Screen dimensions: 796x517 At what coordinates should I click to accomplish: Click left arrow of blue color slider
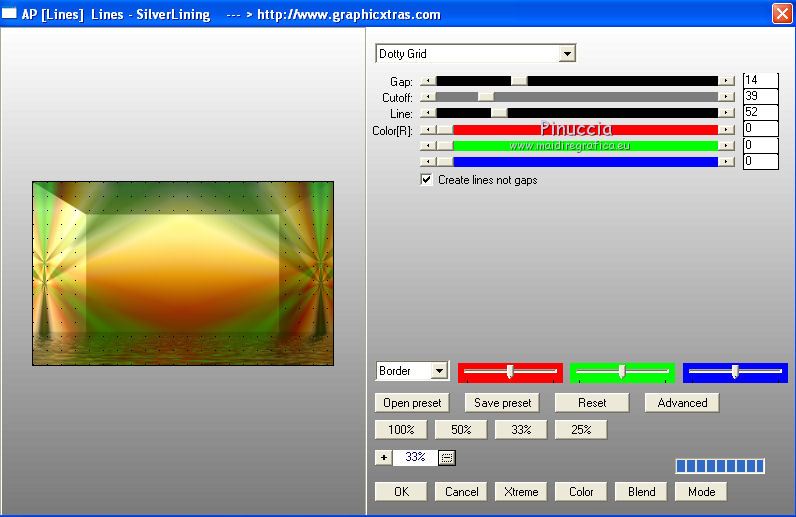(428, 161)
